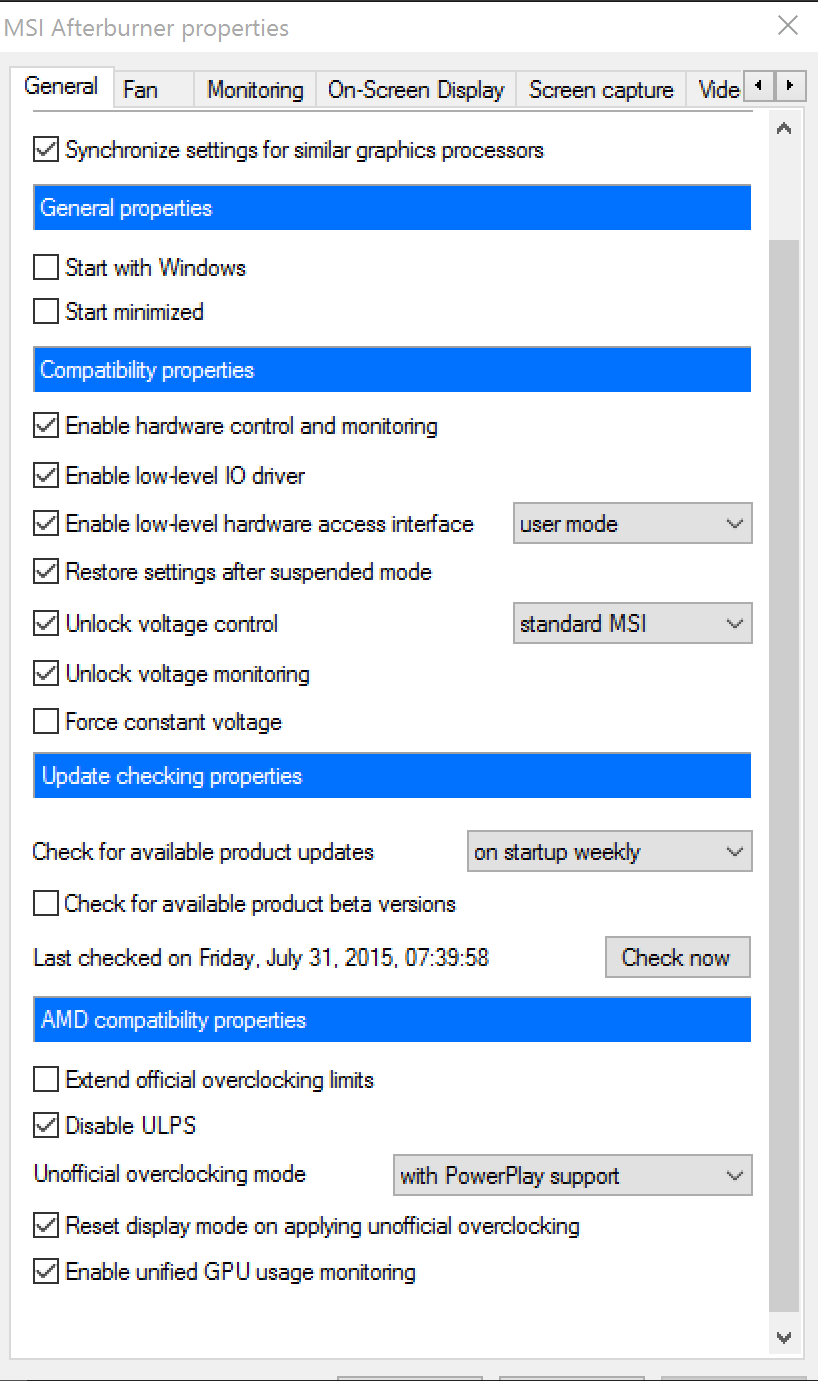Click the scrollbar up arrow
818x1381 pixels.
click(784, 129)
